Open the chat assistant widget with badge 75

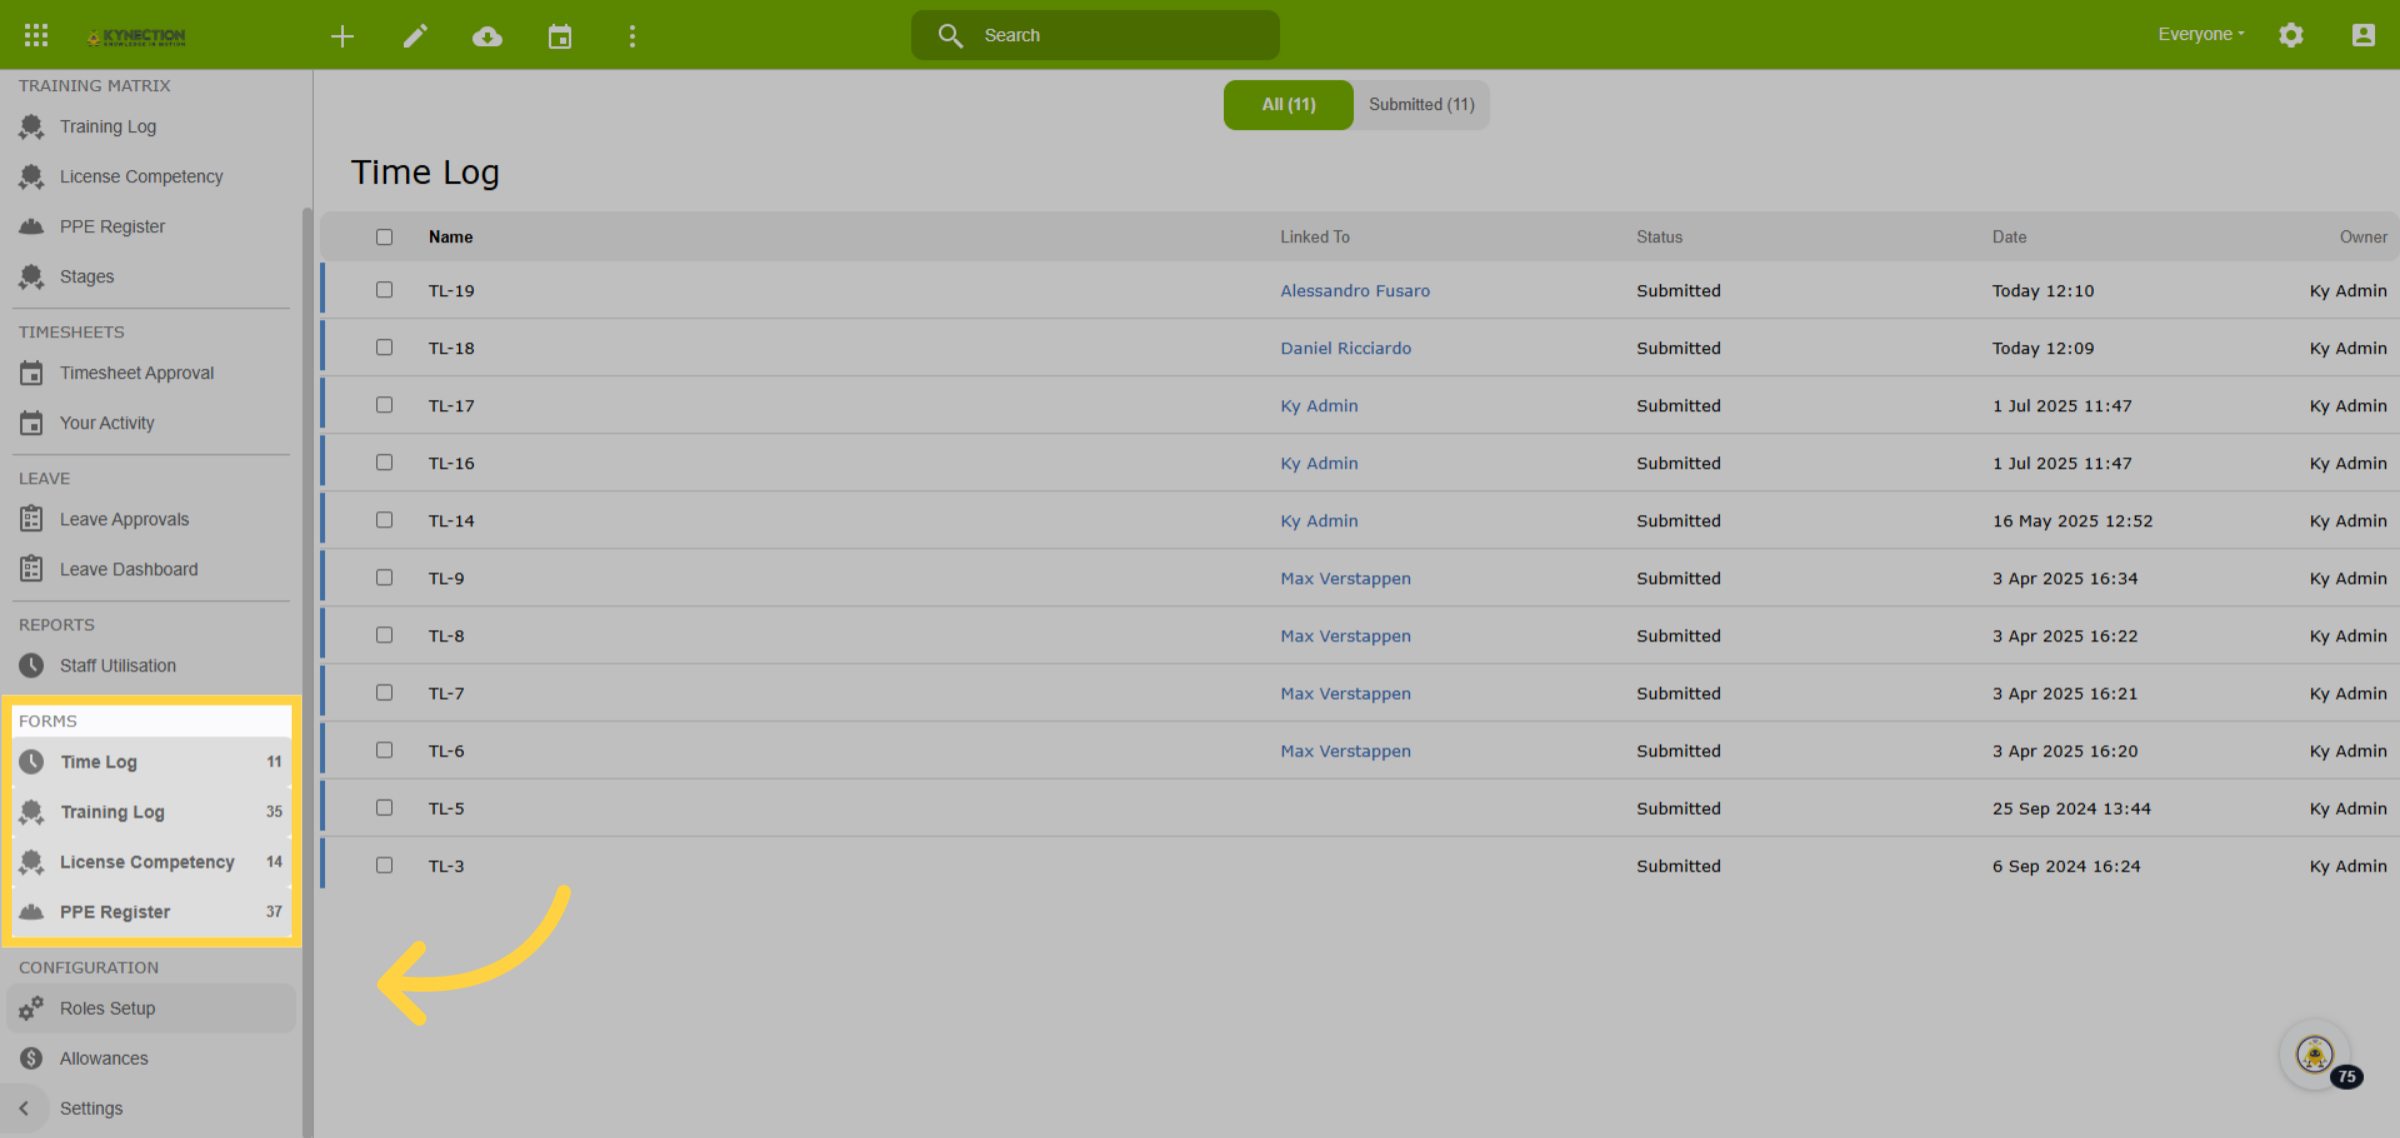tap(2316, 1055)
